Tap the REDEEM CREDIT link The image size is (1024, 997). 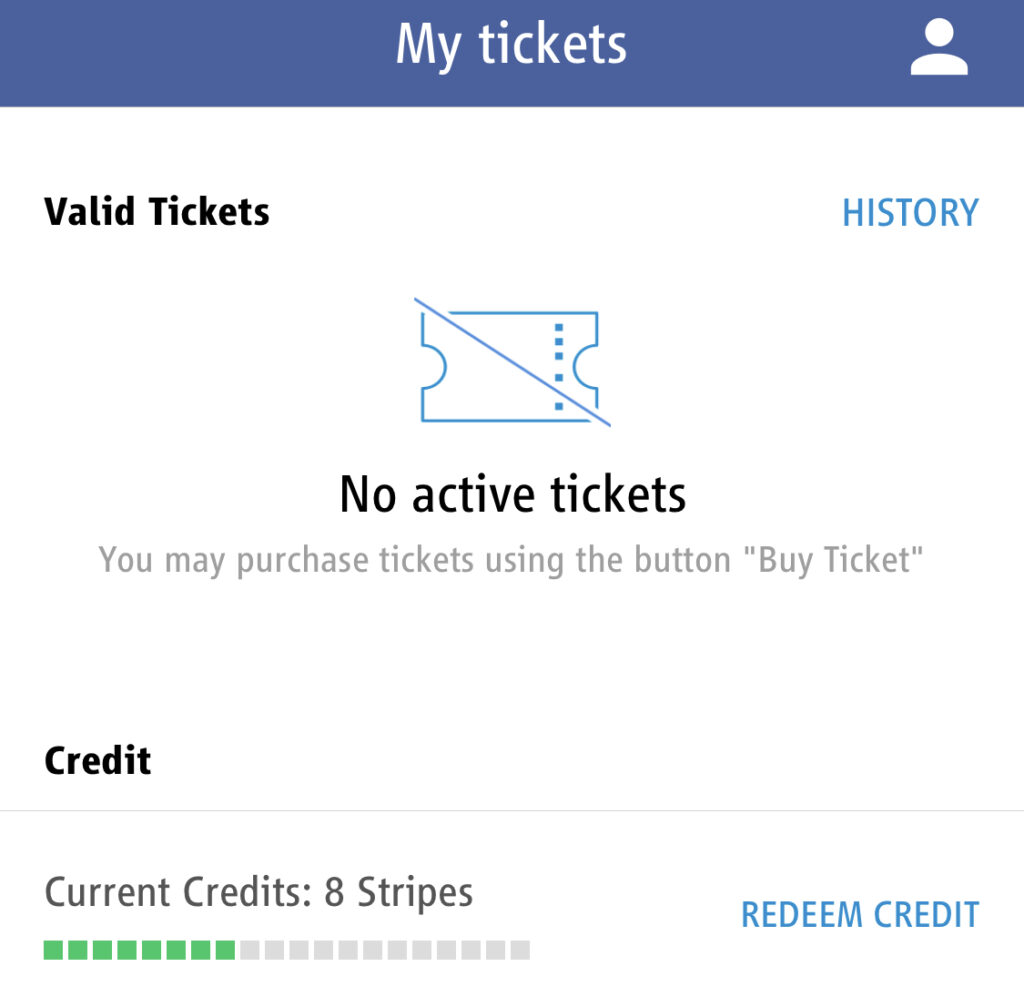coord(860,914)
